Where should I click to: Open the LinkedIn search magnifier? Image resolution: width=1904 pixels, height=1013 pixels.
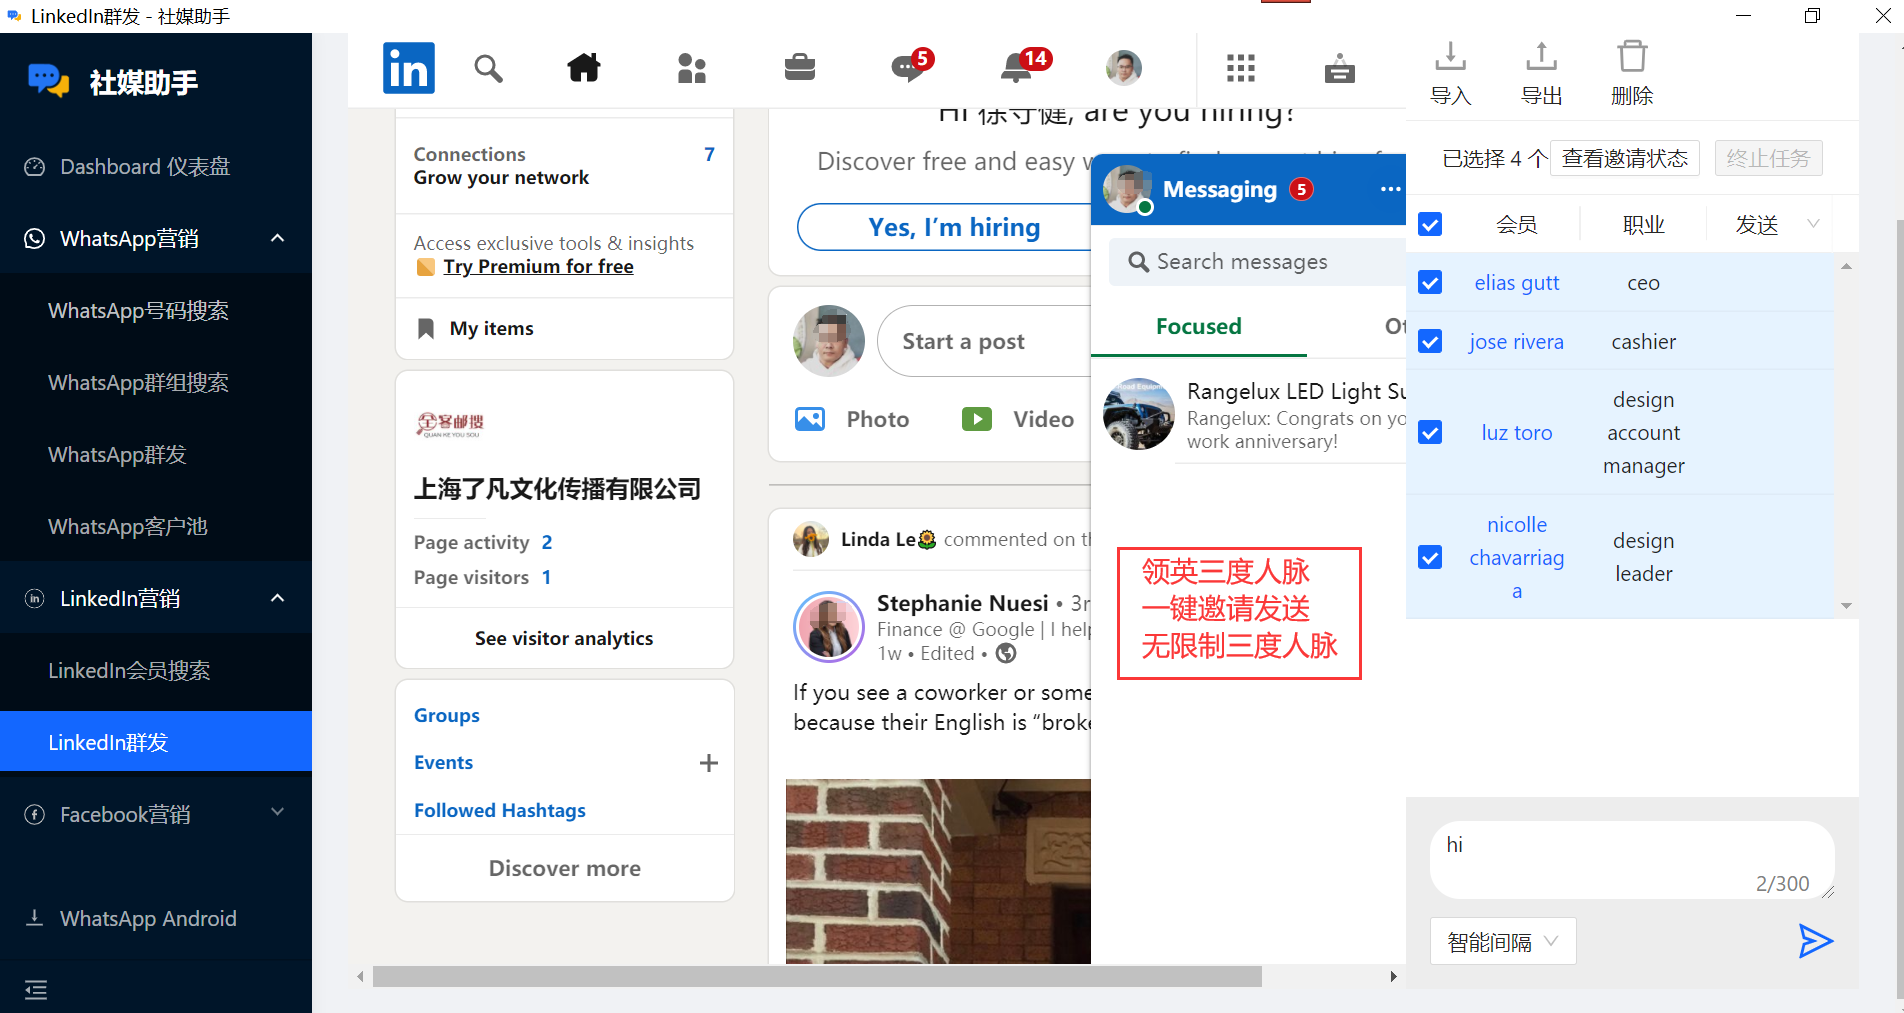tap(488, 68)
